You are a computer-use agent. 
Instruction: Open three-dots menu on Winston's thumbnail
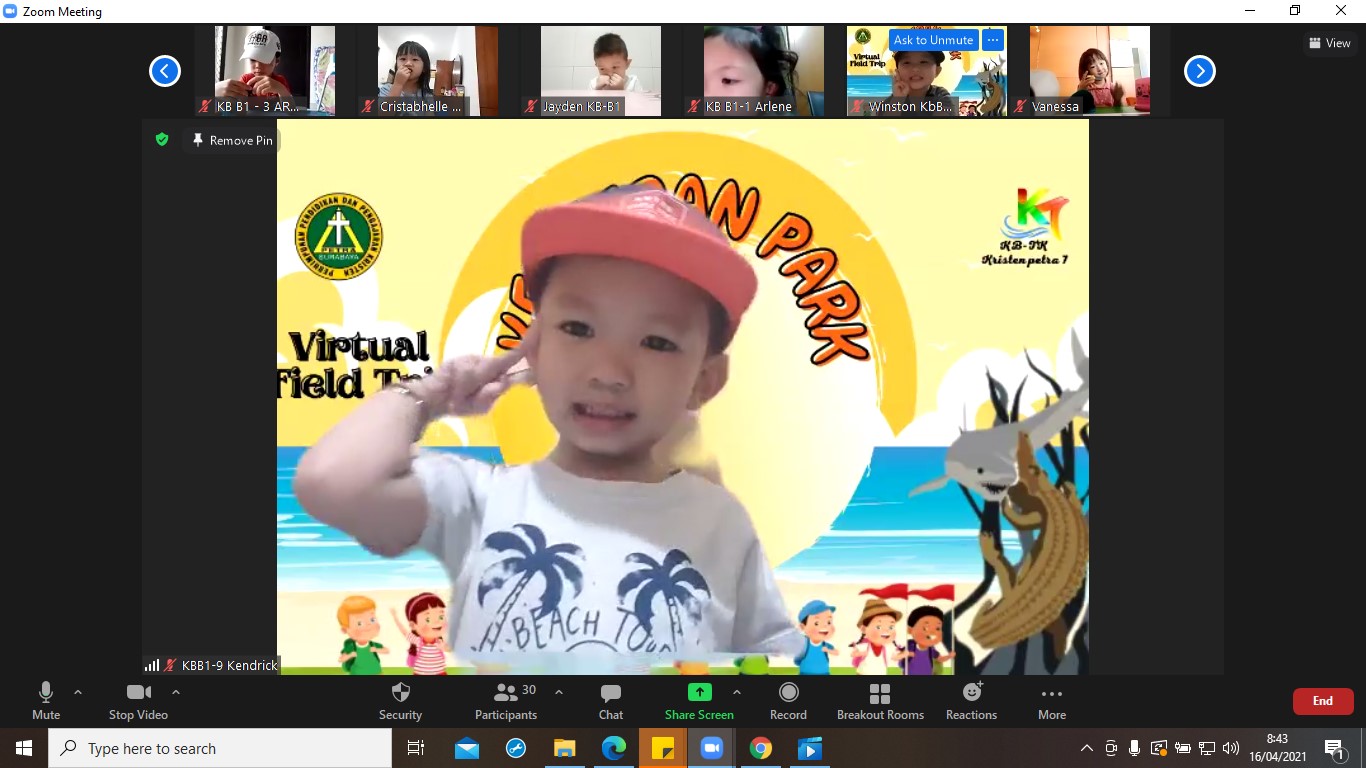pos(992,40)
